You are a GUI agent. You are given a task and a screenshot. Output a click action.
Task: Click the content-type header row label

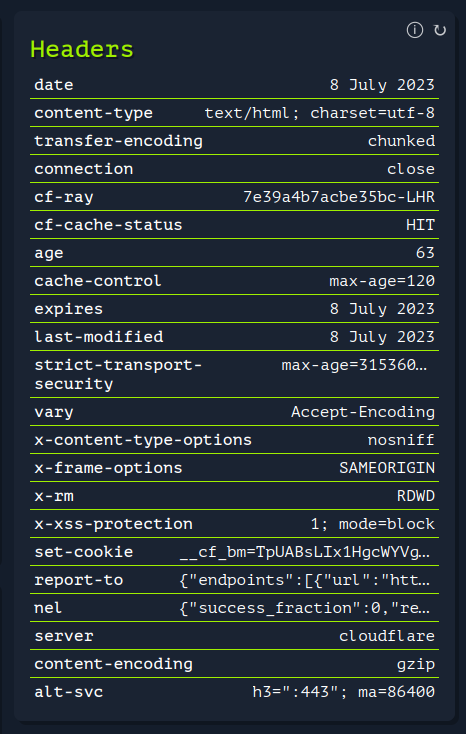point(94,113)
